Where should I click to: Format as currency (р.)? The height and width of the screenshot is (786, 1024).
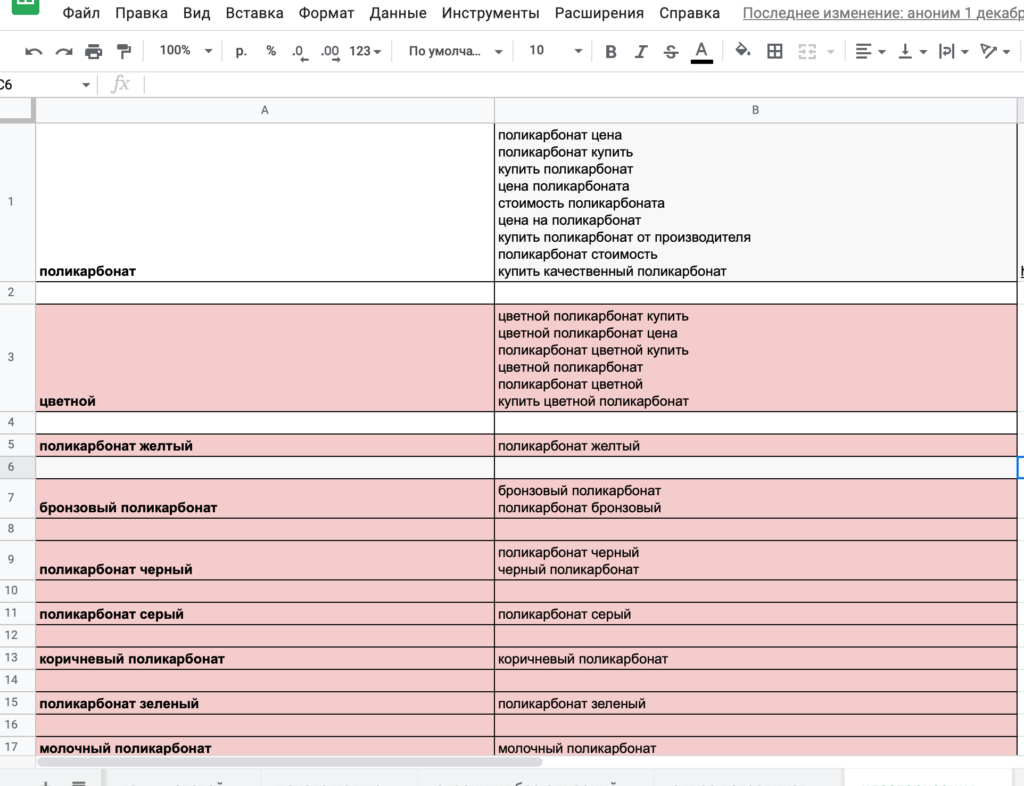(x=241, y=51)
